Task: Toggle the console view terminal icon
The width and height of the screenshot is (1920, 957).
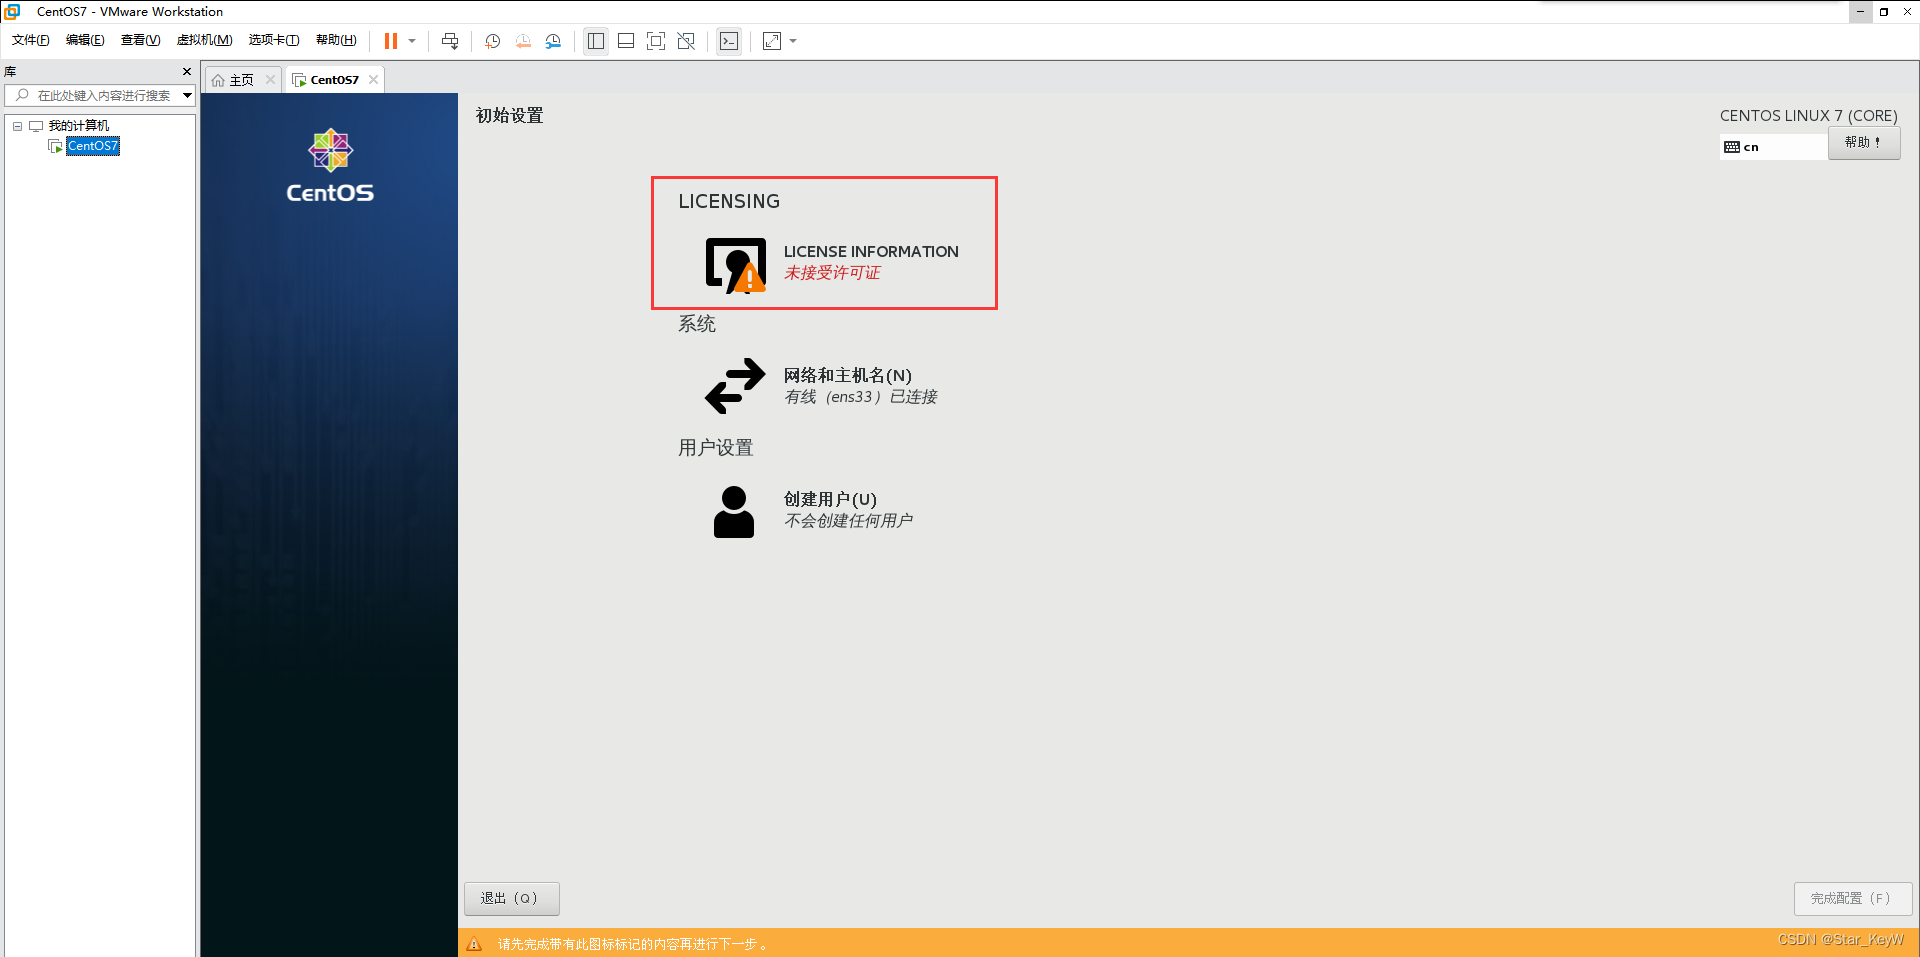Action: [729, 41]
